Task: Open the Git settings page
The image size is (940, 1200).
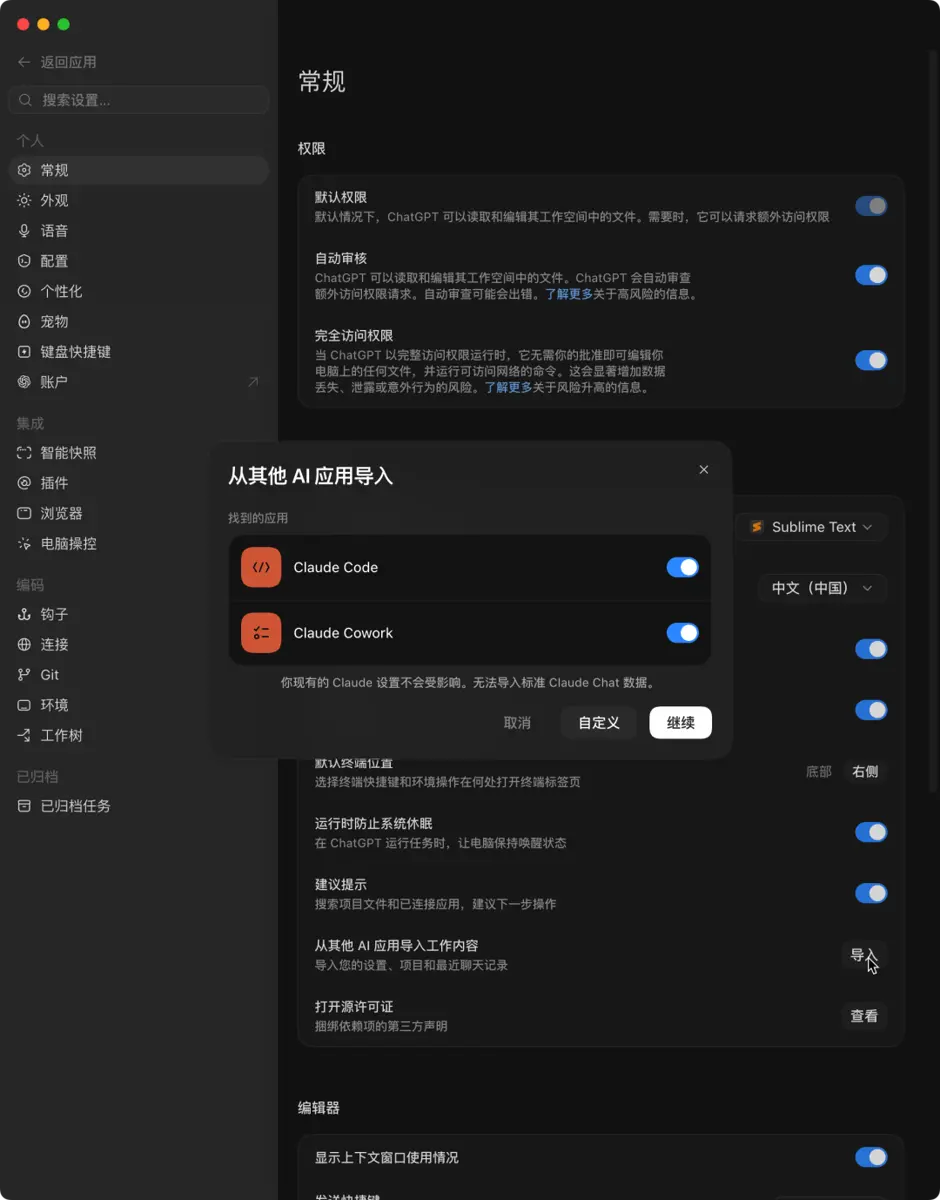Action: tap(139, 675)
